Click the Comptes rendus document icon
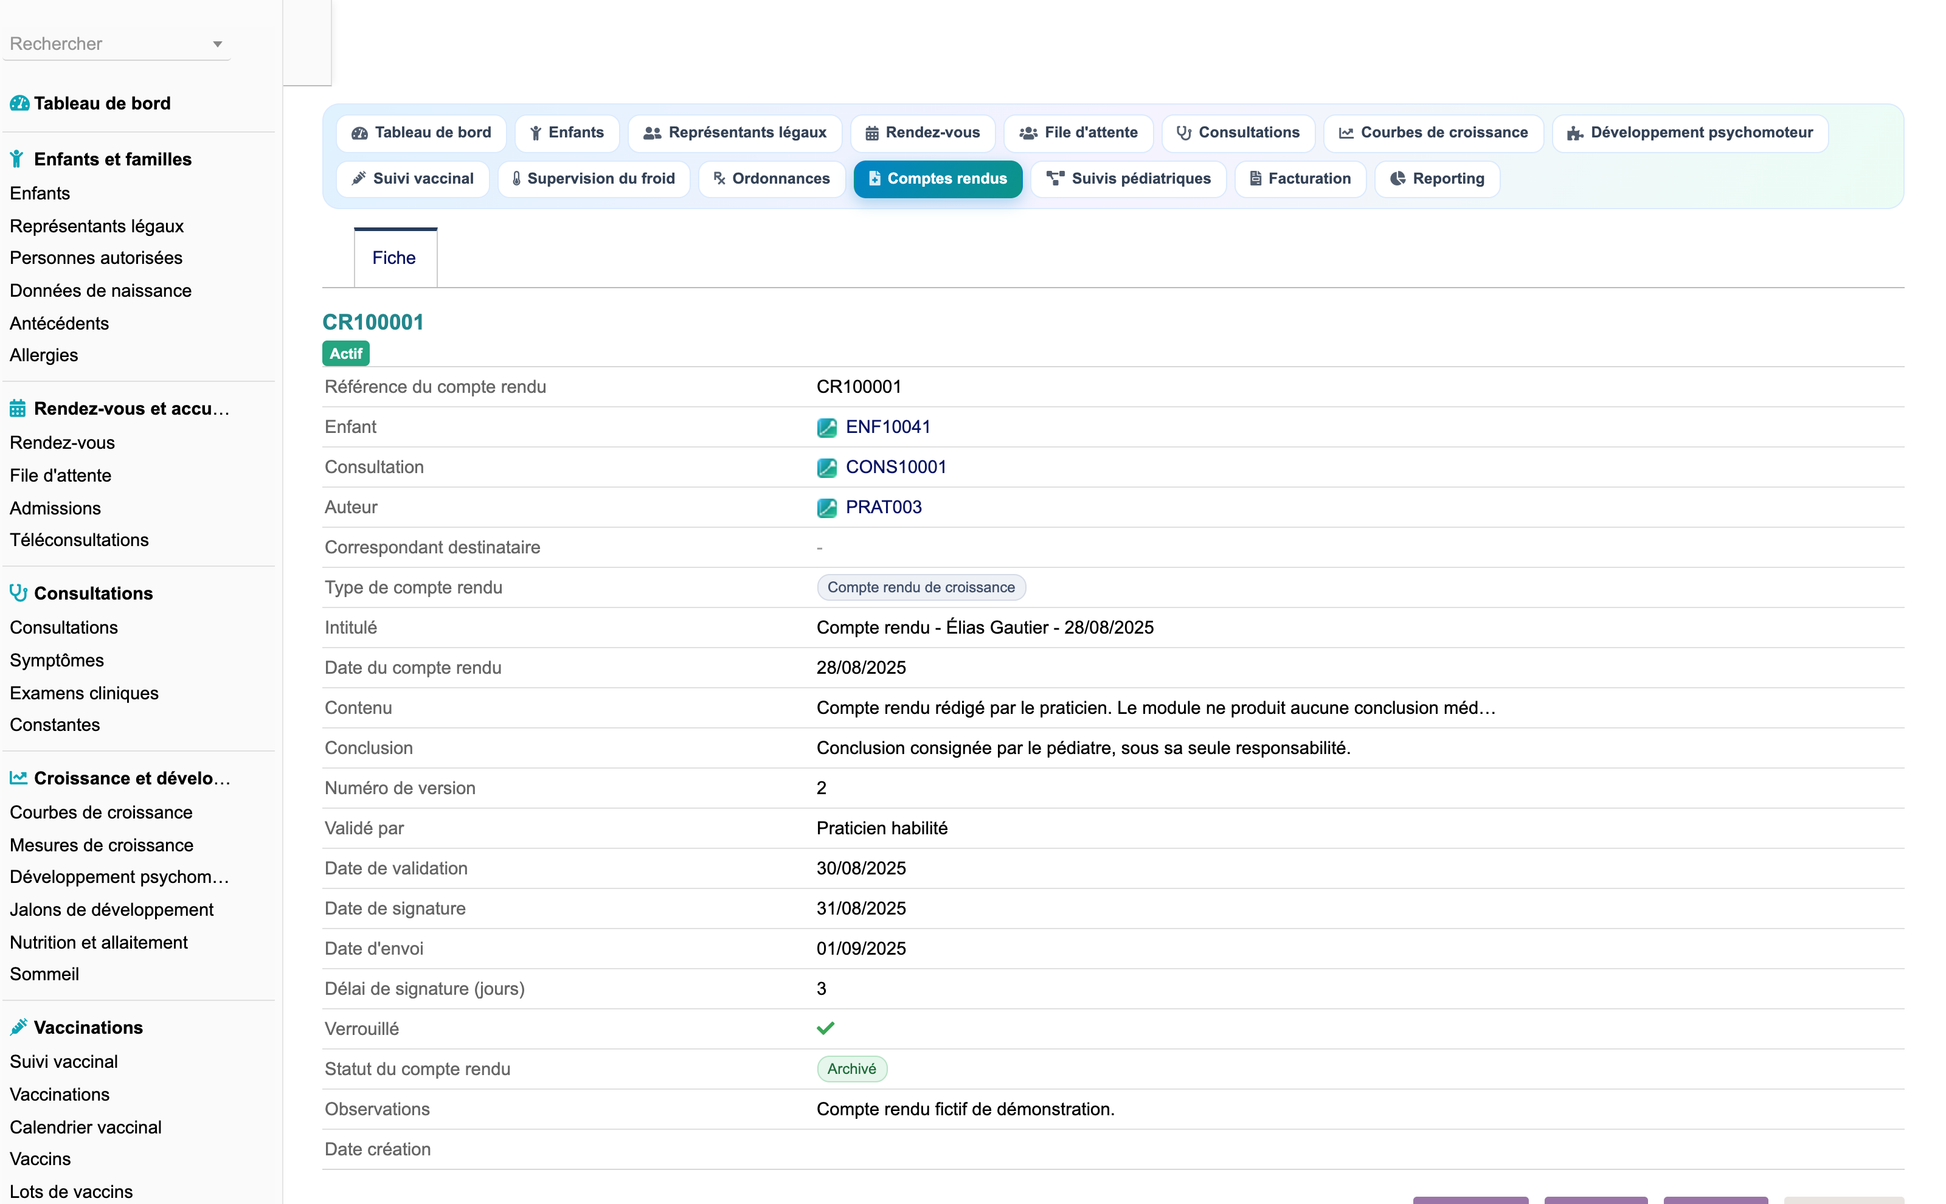This screenshot has width=1946, height=1204. point(875,179)
